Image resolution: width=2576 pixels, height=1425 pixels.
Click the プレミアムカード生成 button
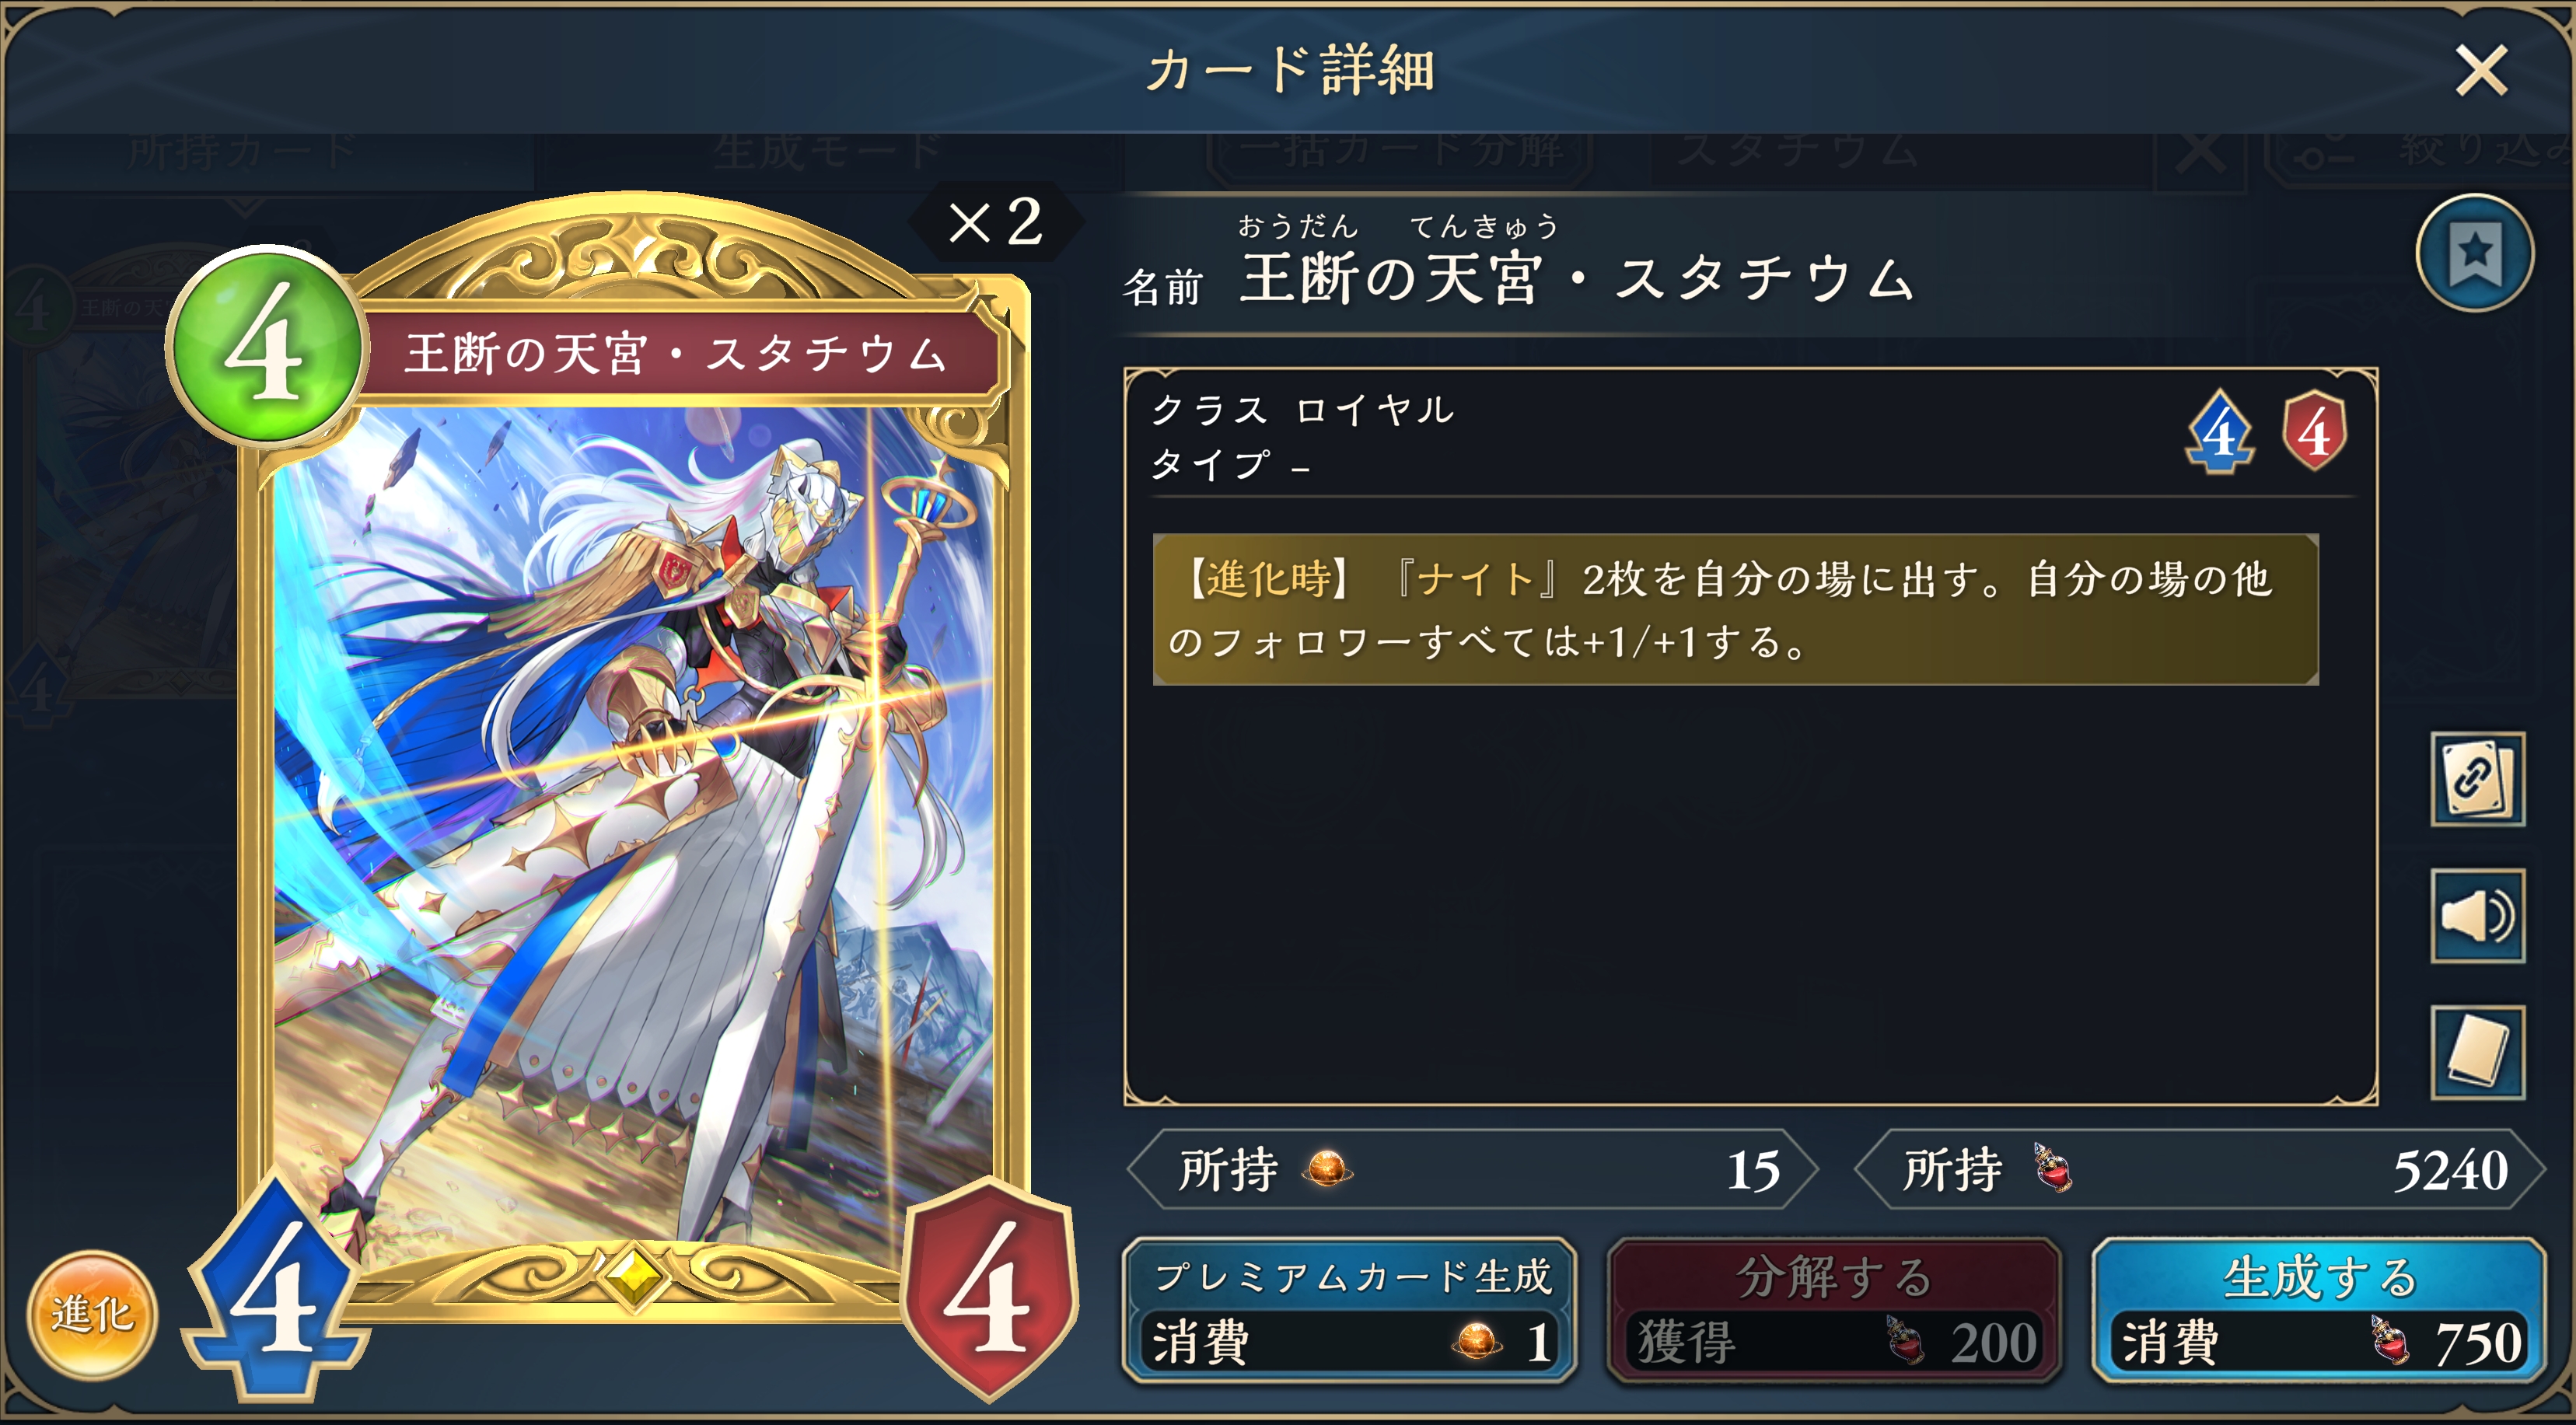1349,1309
